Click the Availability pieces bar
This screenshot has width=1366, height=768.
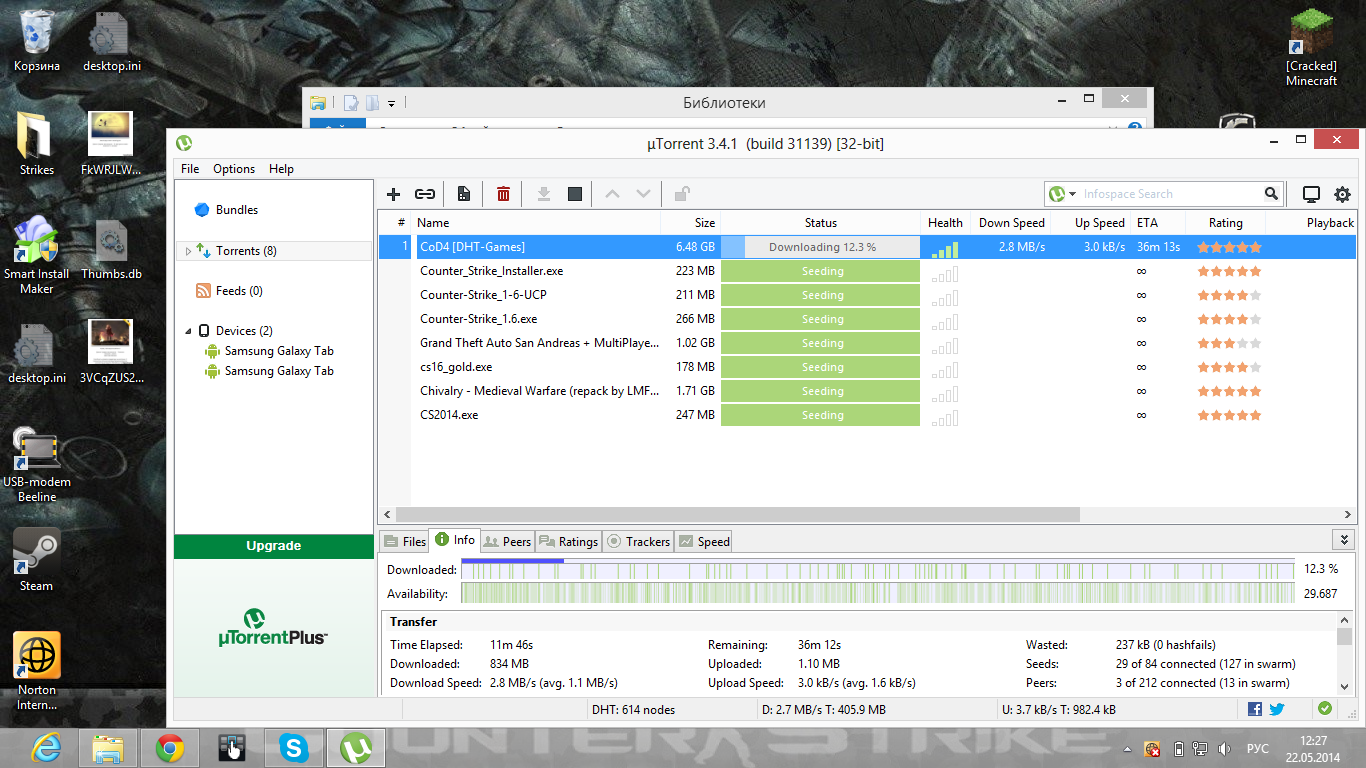pos(877,593)
